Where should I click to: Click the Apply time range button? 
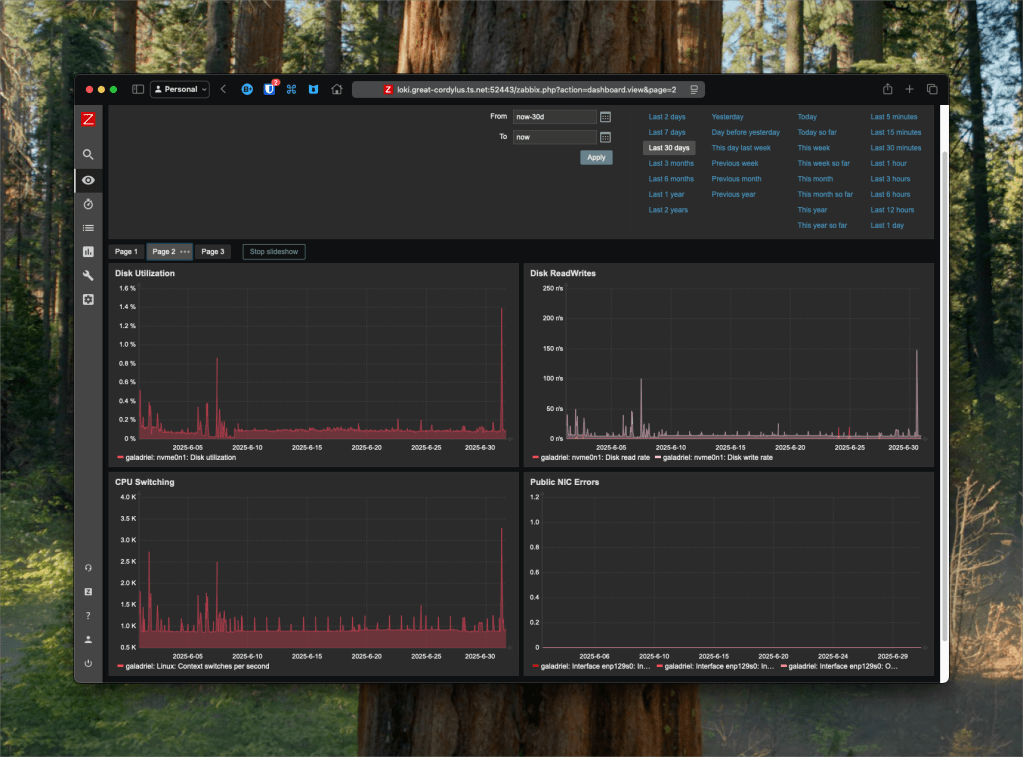pyautogui.click(x=596, y=157)
